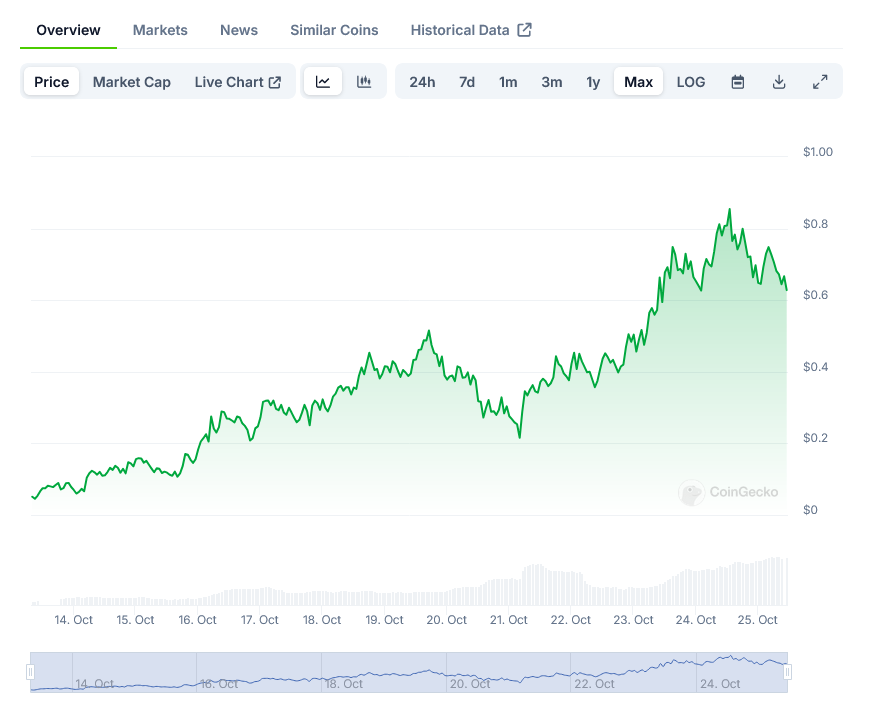Image resolution: width=874 pixels, height=705 pixels.
Task: Click the 20. Oct main x-axis label
Action: click(x=446, y=620)
